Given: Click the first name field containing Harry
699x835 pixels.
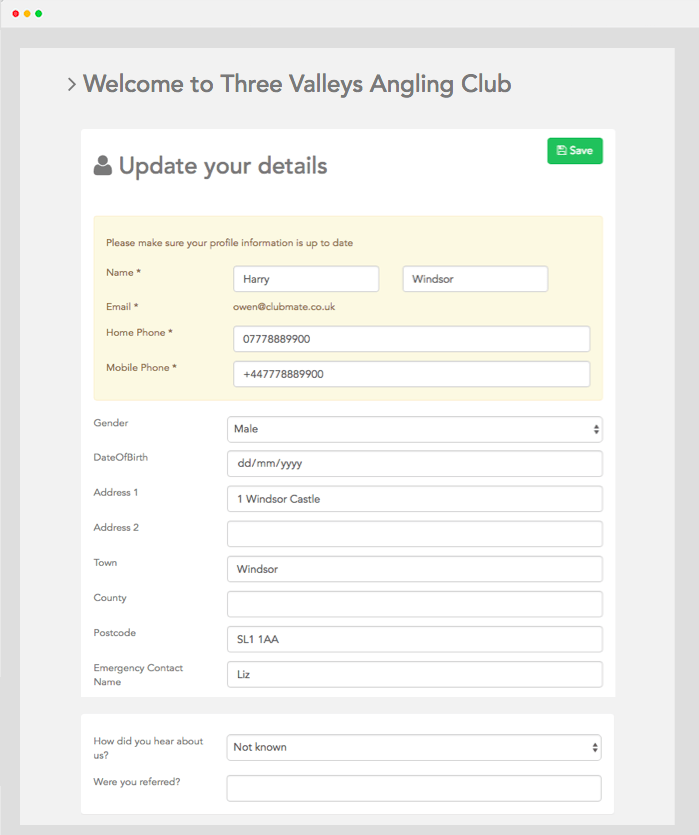Looking at the screenshot, I should tap(306, 279).
